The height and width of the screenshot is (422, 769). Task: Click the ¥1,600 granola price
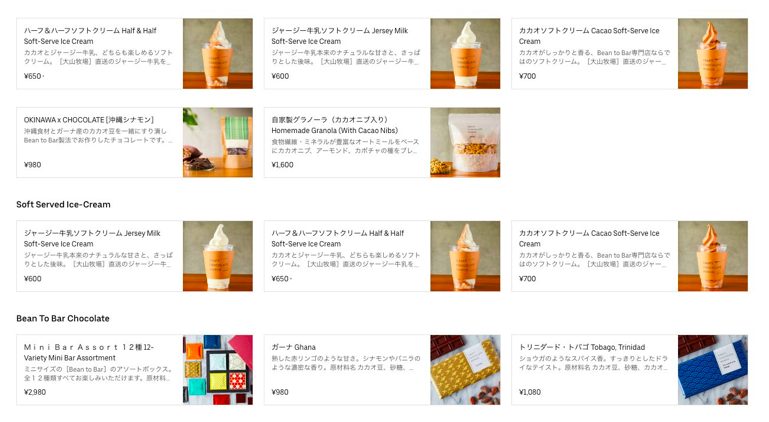point(282,165)
